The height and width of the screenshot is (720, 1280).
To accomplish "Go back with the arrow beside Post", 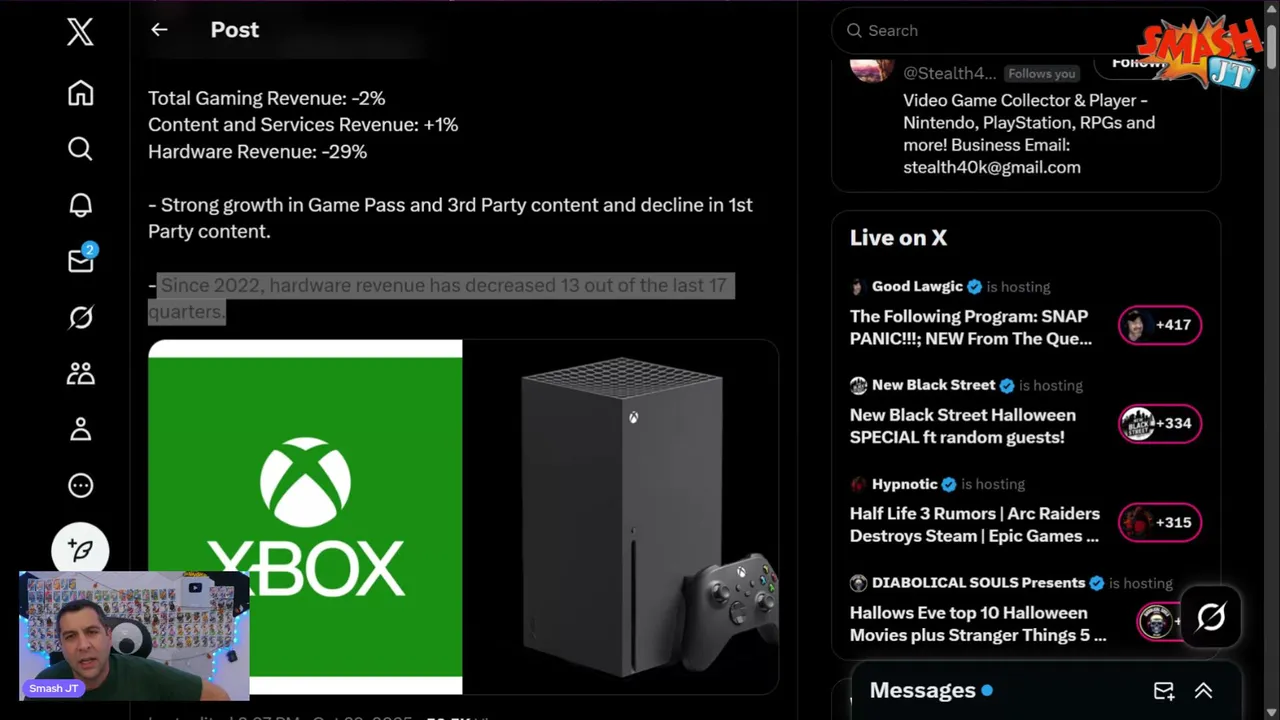I will pos(159,30).
